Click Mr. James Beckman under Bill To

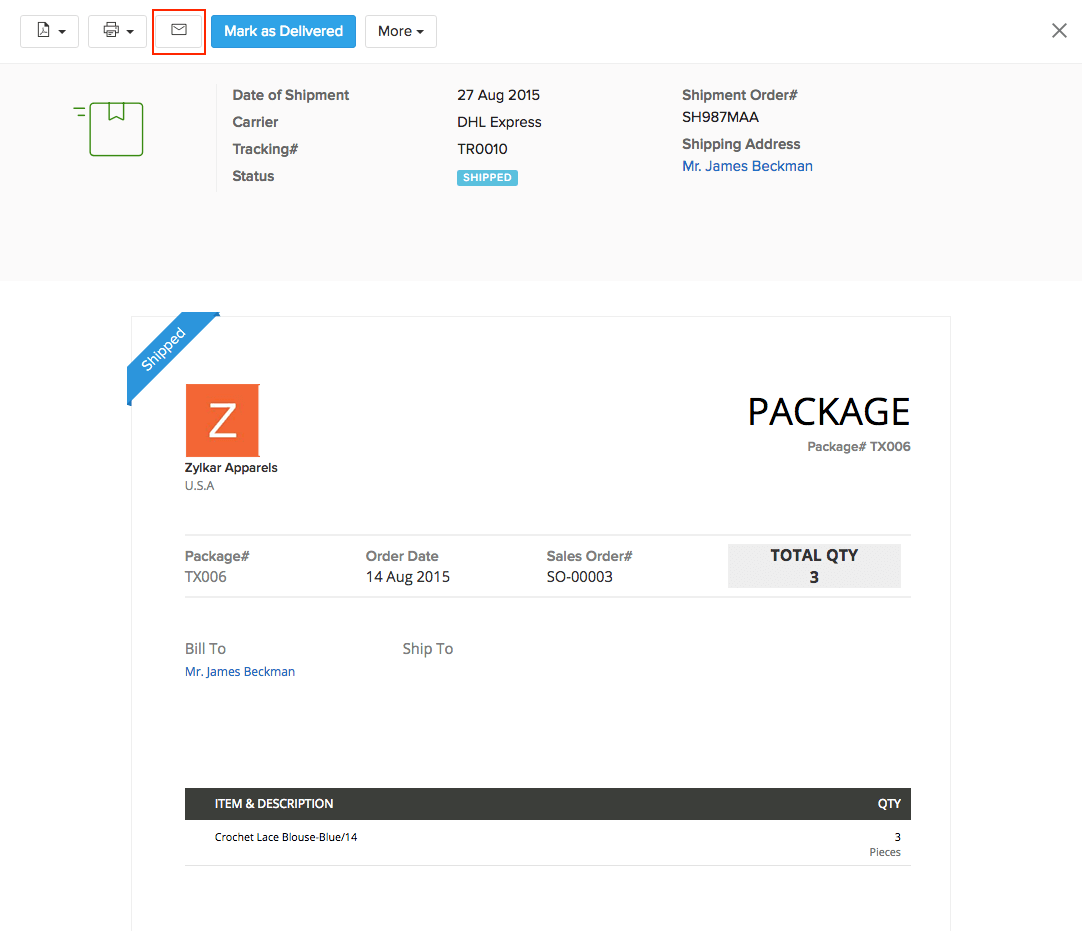[x=240, y=671]
